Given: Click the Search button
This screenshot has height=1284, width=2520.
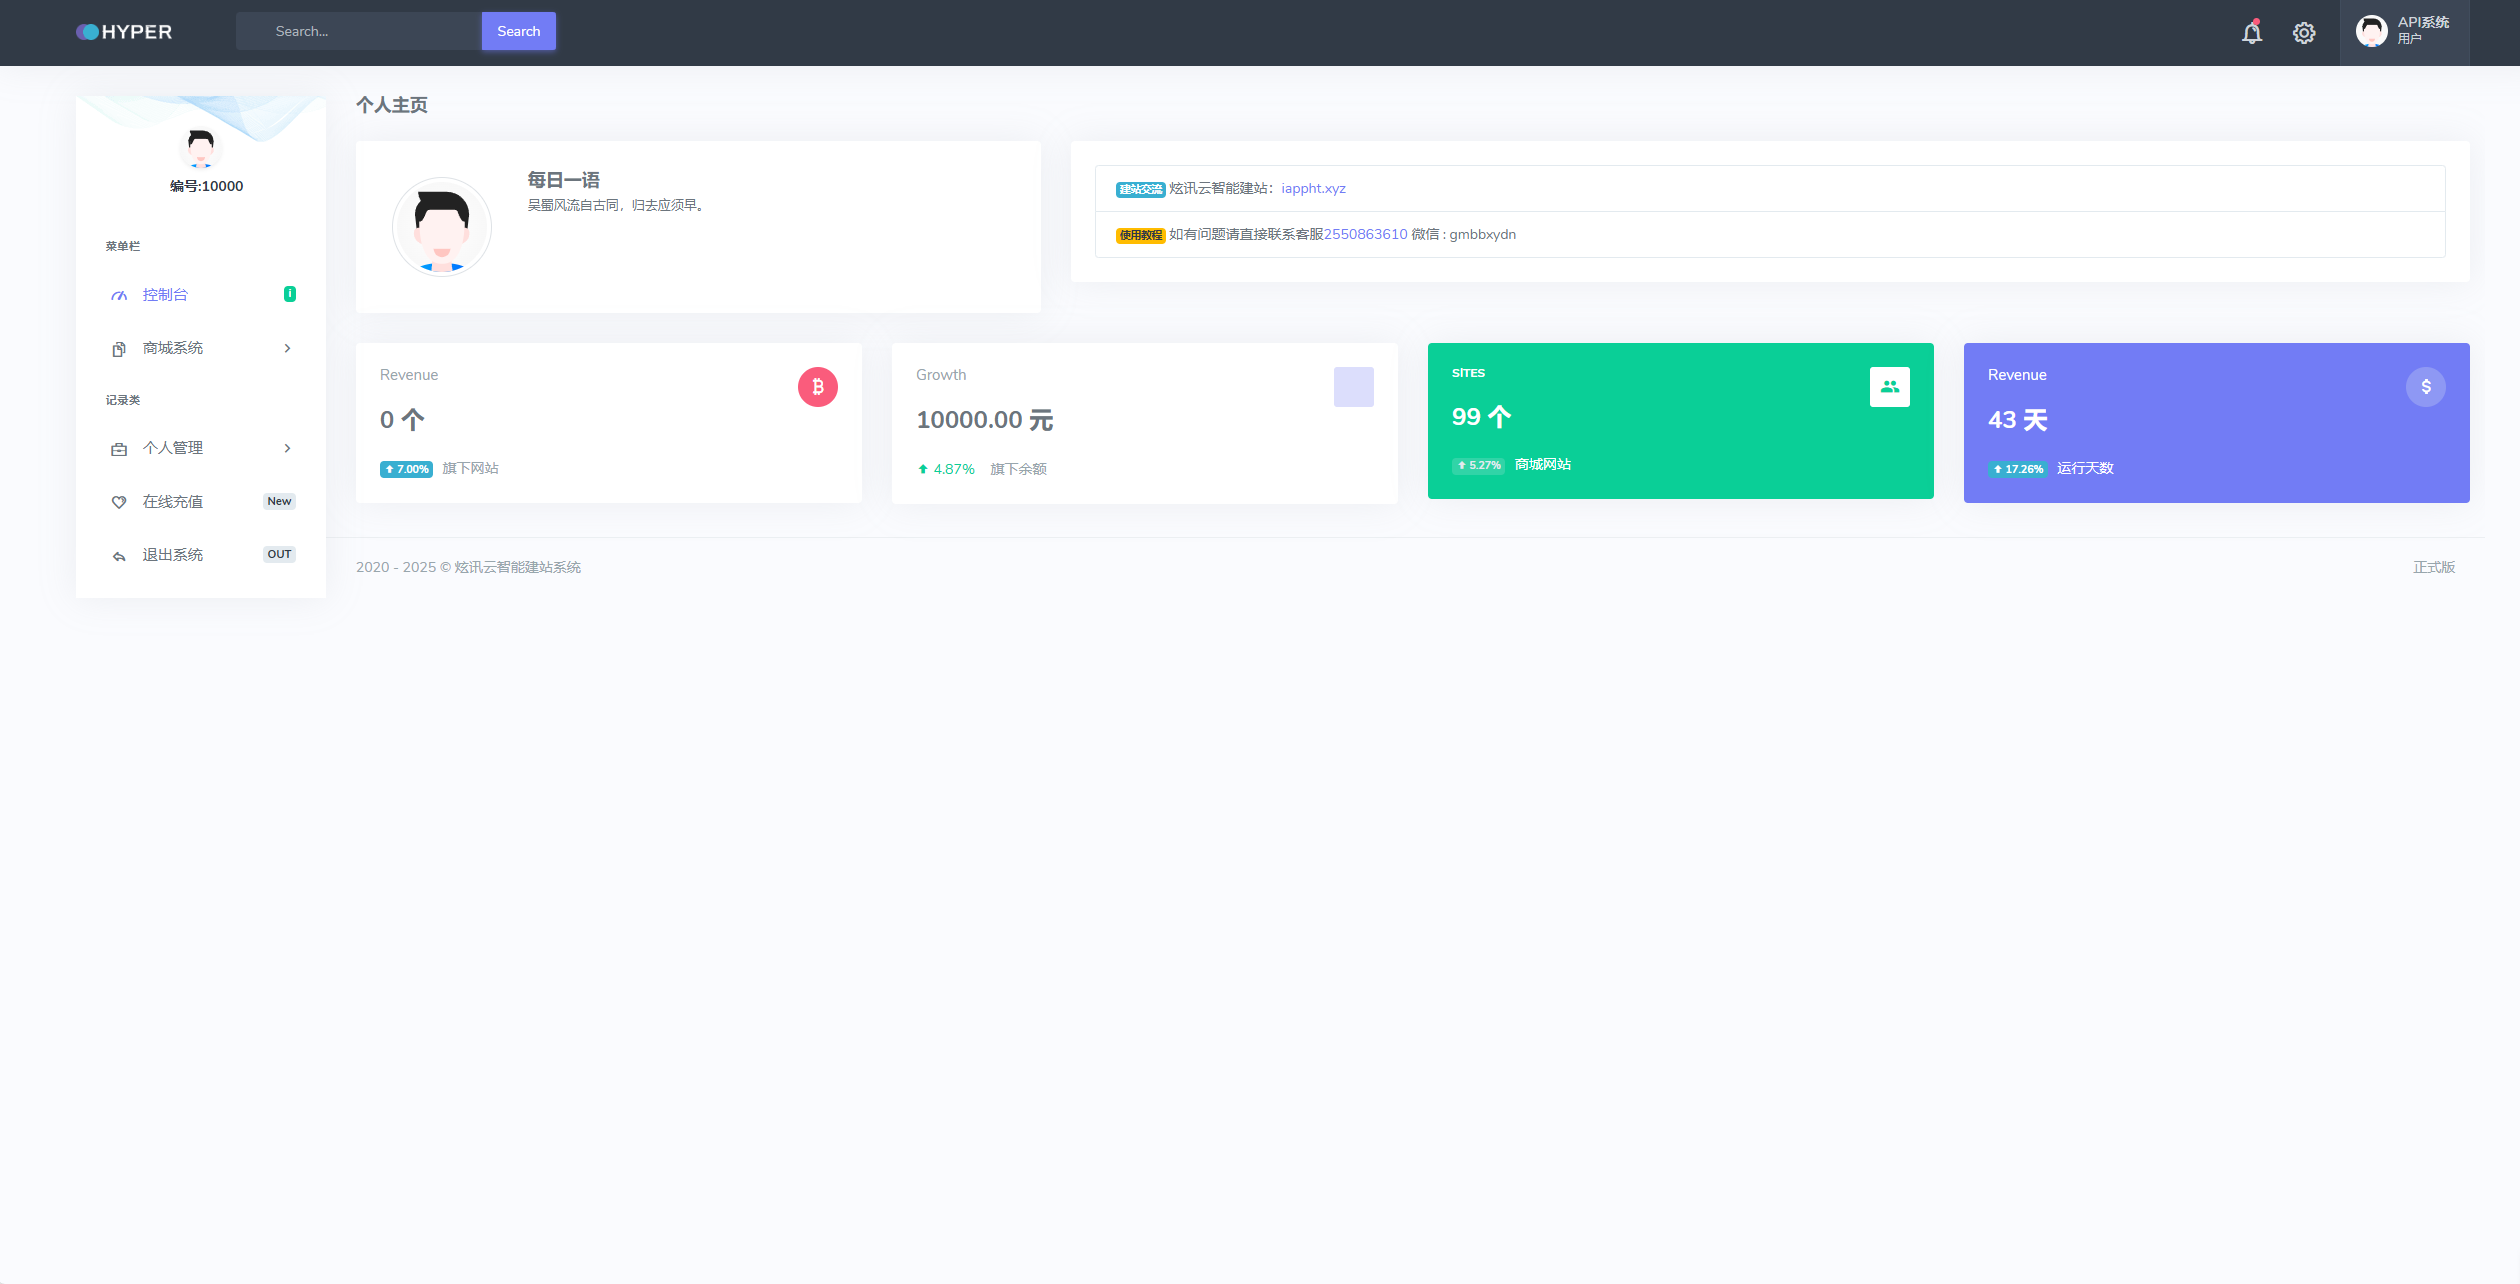Looking at the screenshot, I should 519,31.
